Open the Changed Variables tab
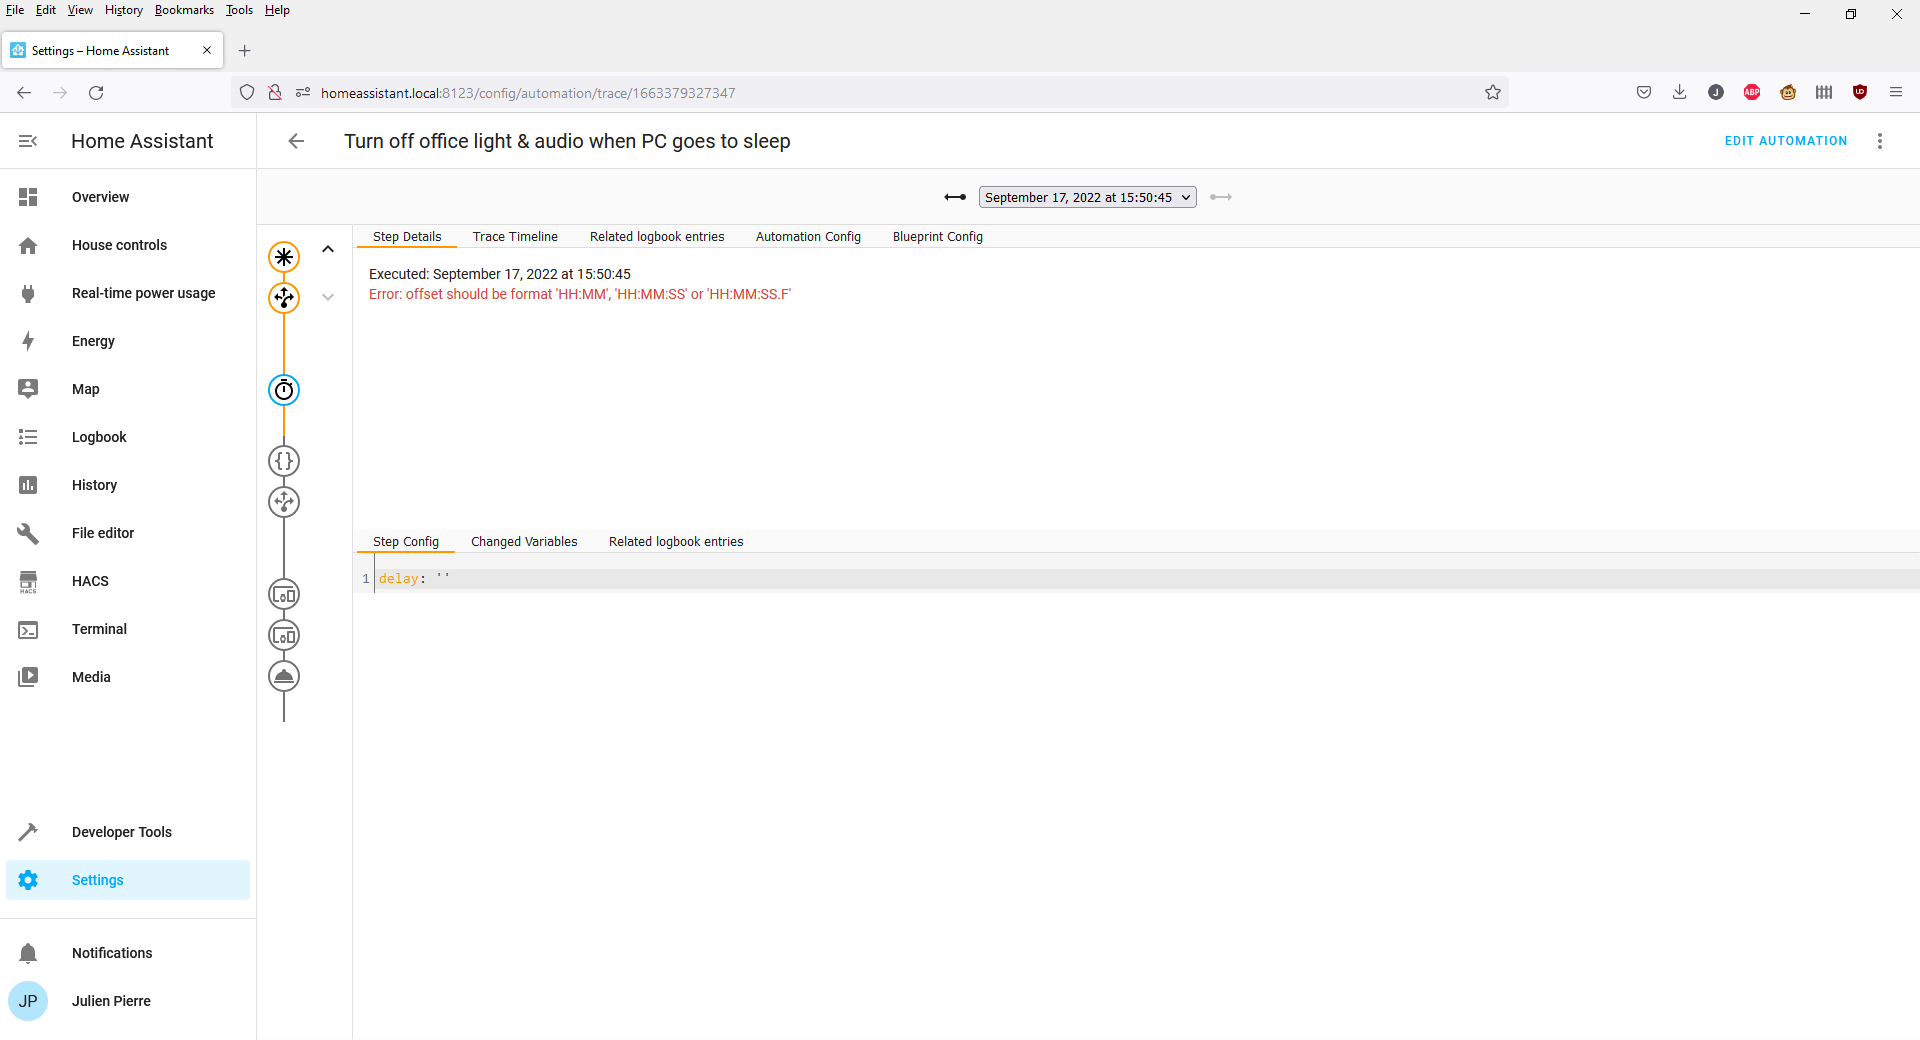1920x1040 pixels. tap(523, 541)
